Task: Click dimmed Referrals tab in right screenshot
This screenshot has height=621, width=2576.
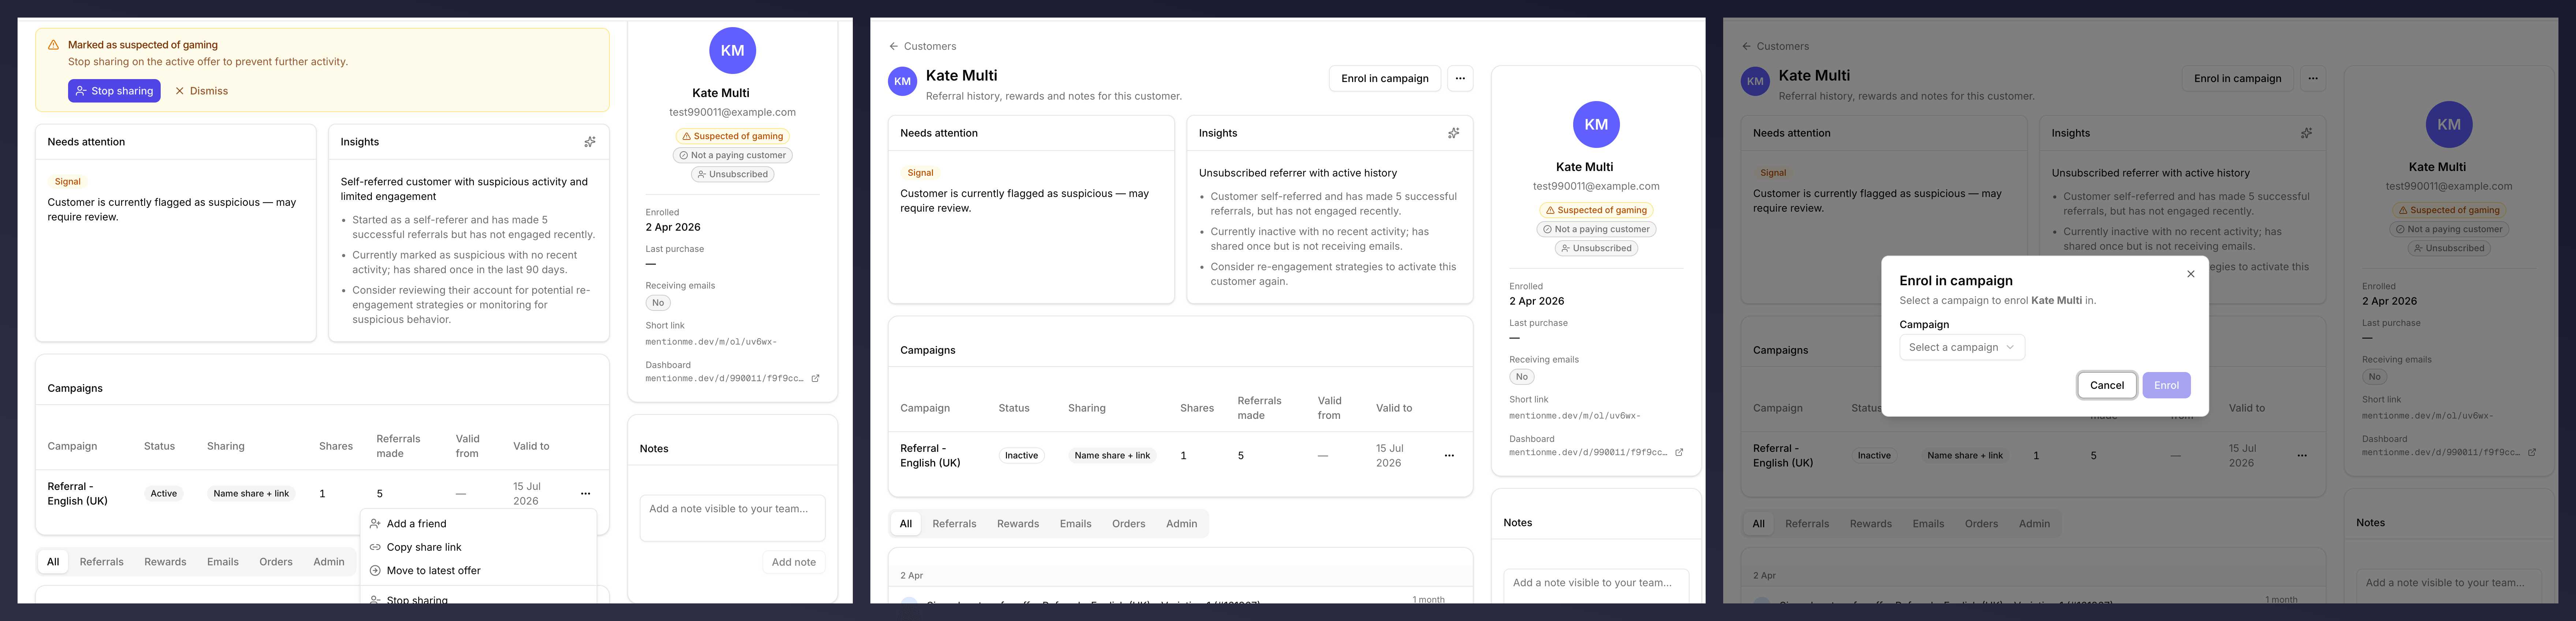Action: 1807,524
